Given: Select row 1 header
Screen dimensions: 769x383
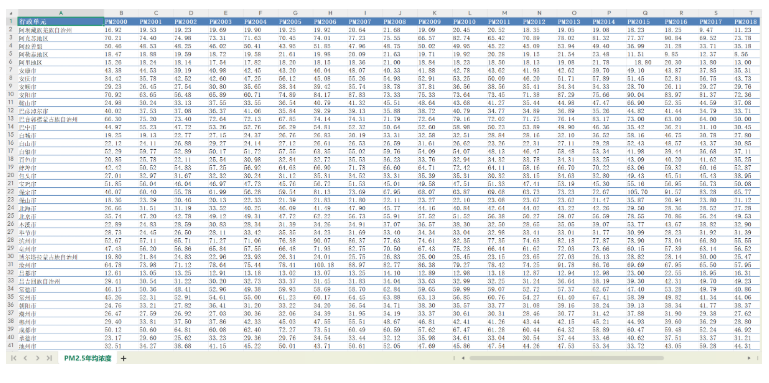Looking at the screenshot, I should pos(11,22).
